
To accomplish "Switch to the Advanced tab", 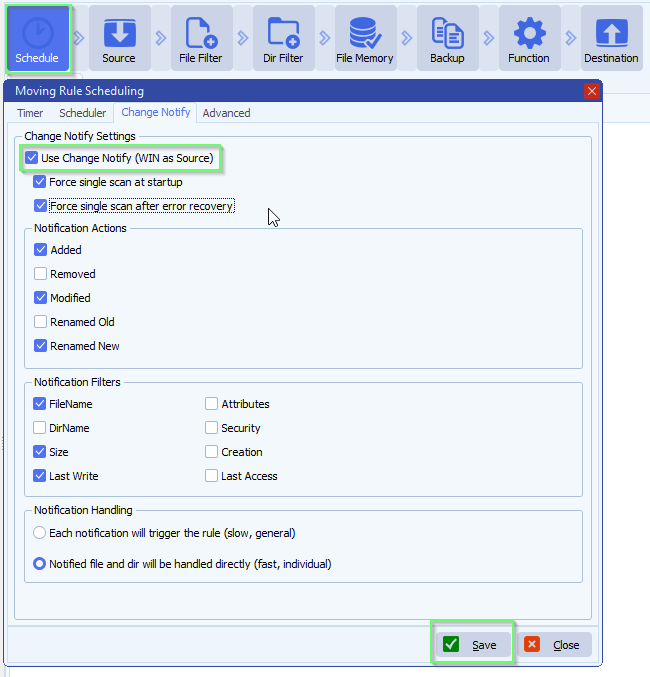I will pos(226,113).
